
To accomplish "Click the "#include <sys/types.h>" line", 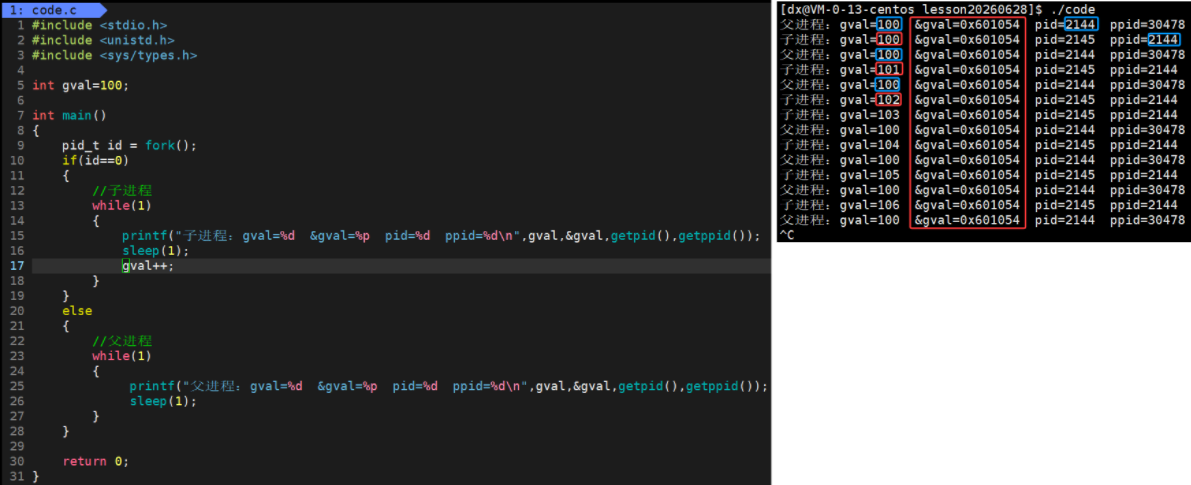I will (115, 55).
